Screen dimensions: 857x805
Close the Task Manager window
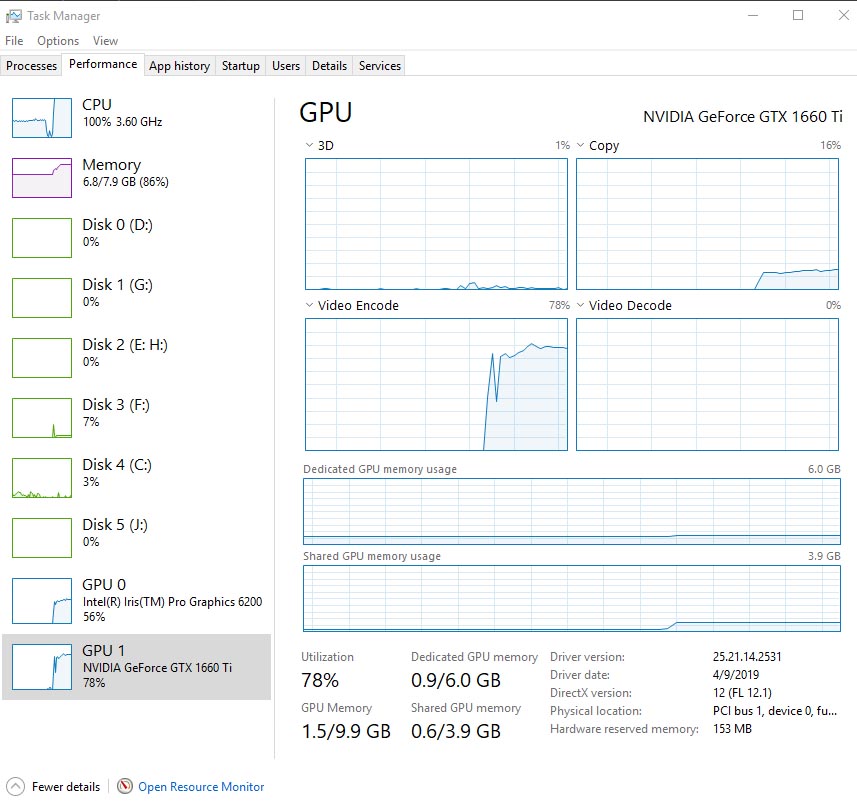[843, 15]
